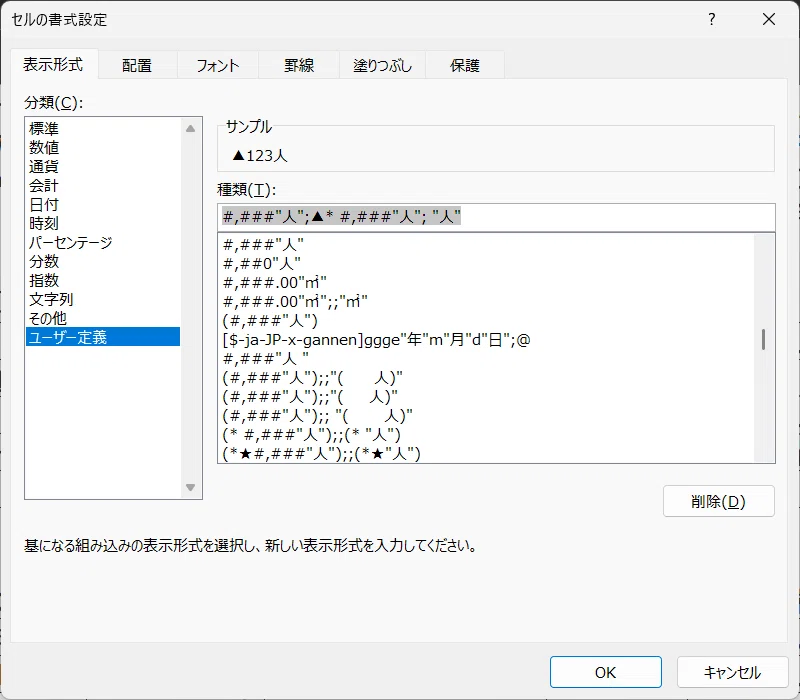Select format #,###"人" at the list top

[487, 244]
